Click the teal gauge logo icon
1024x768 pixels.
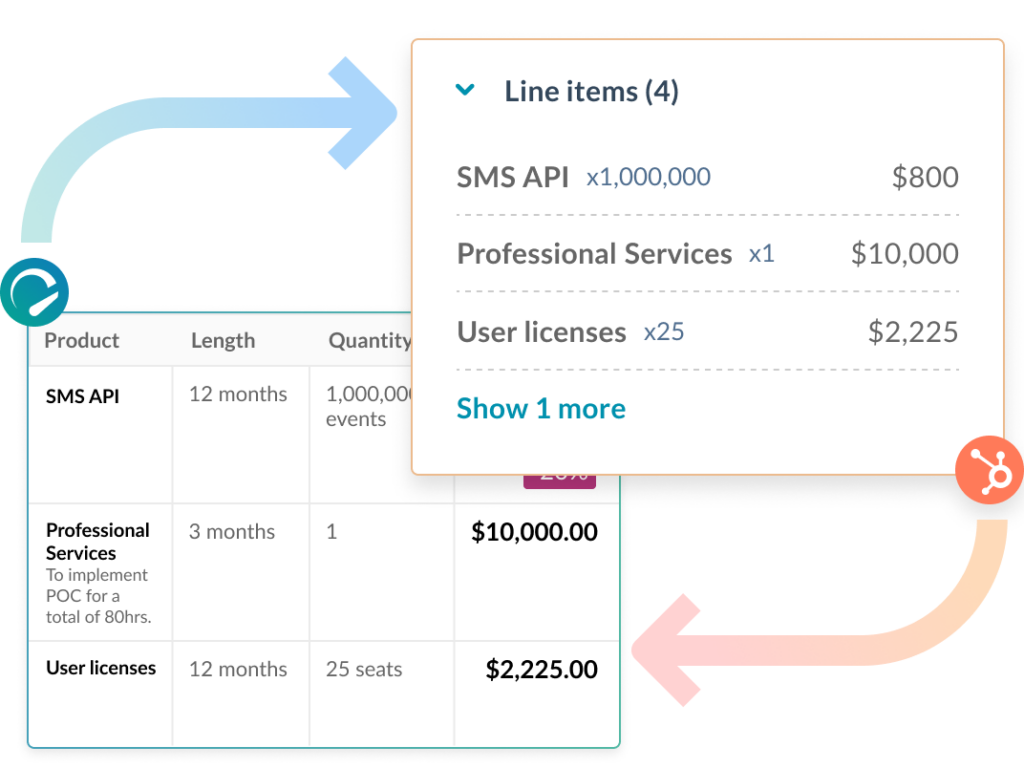coord(34,292)
